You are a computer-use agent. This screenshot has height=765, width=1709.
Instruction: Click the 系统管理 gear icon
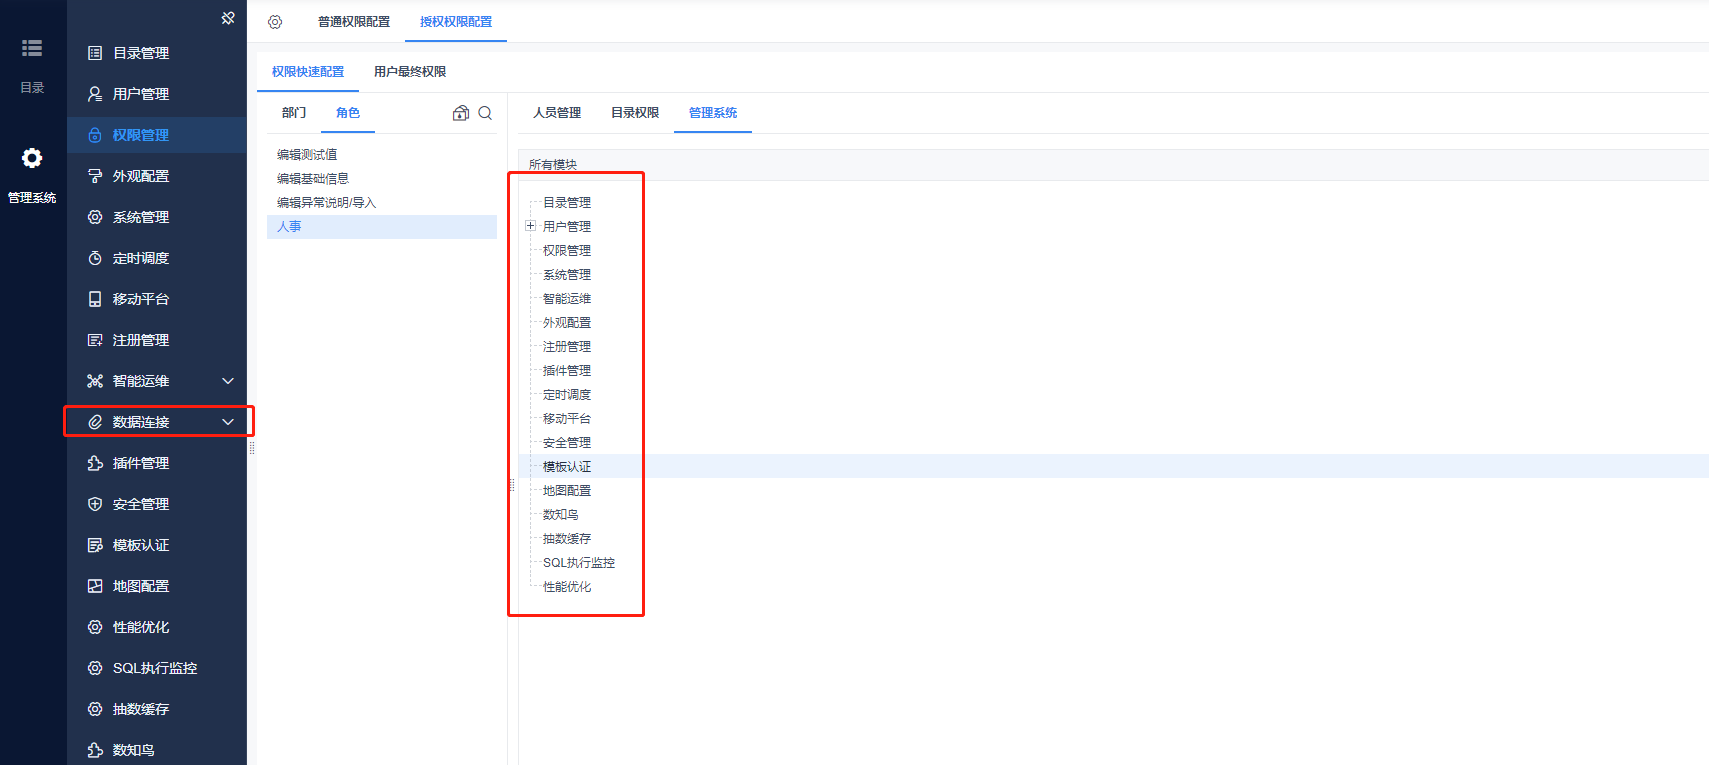click(95, 217)
